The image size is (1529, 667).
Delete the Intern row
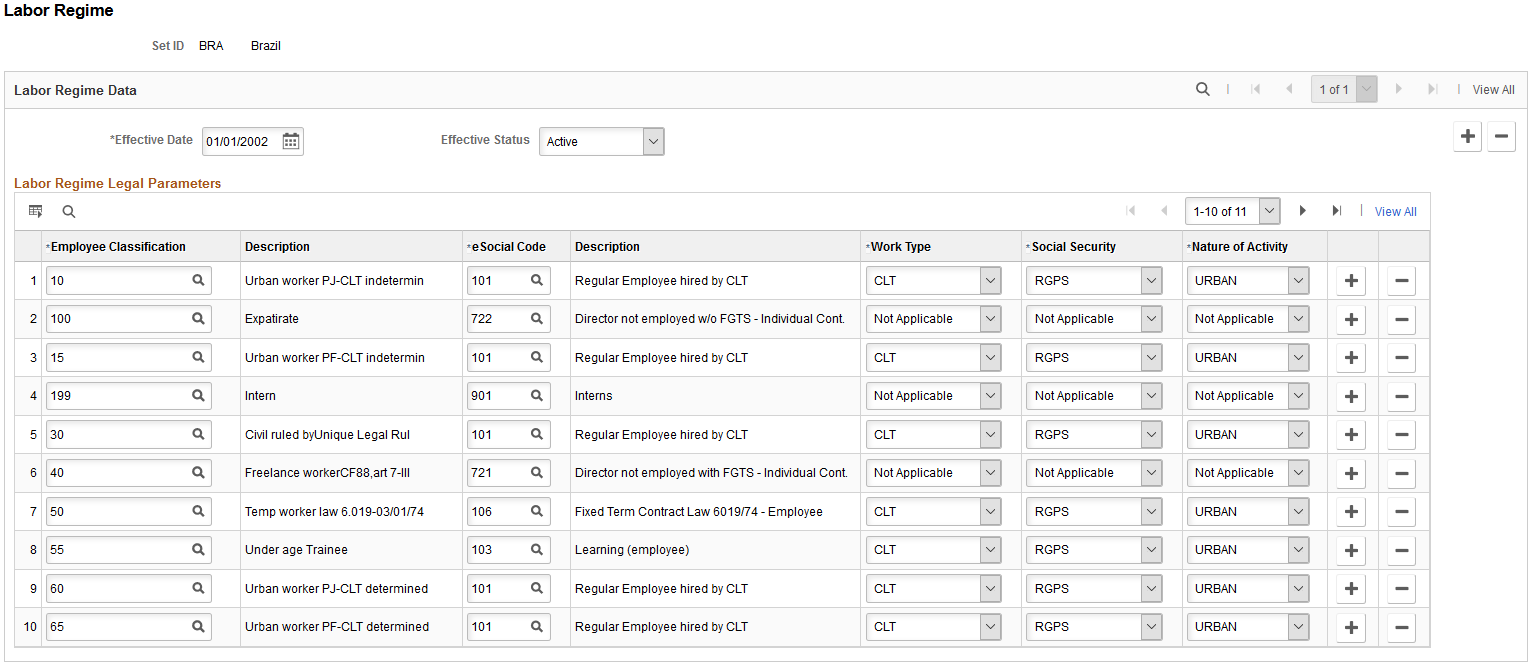tap(1402, 397)
